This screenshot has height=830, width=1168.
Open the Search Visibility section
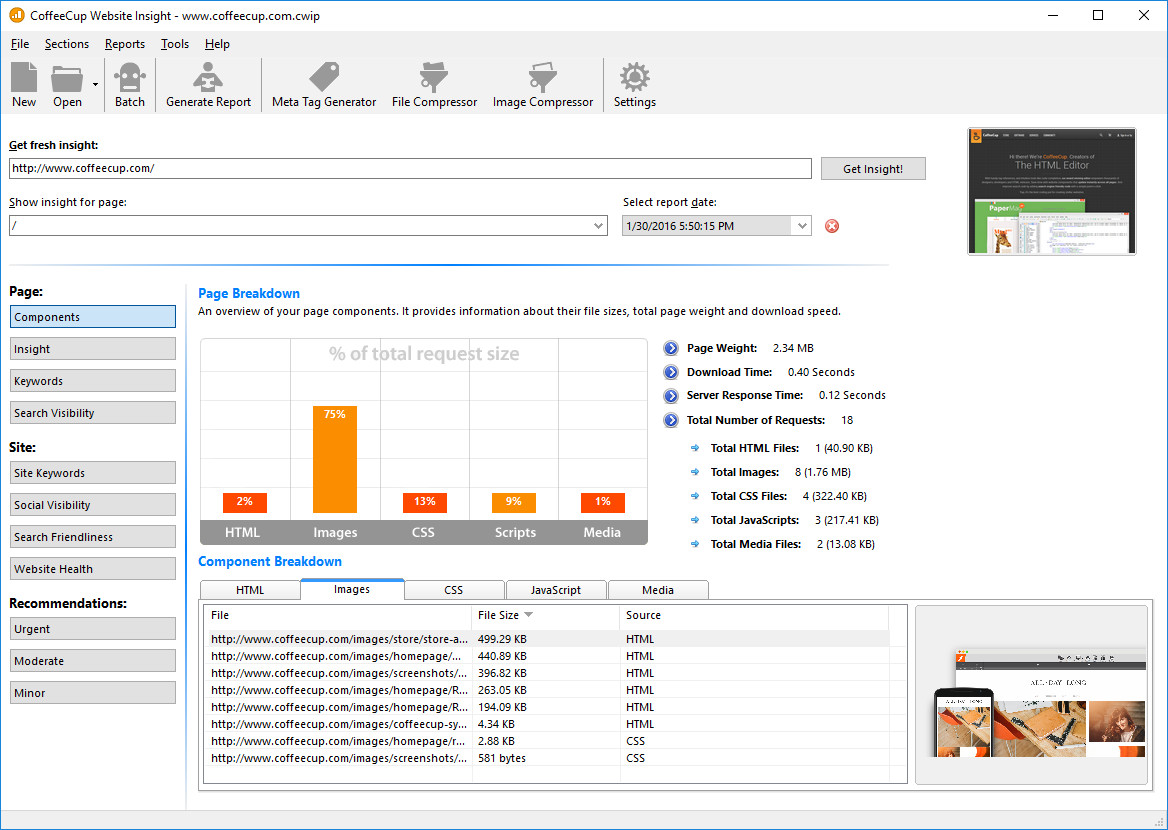pos(93,413)
